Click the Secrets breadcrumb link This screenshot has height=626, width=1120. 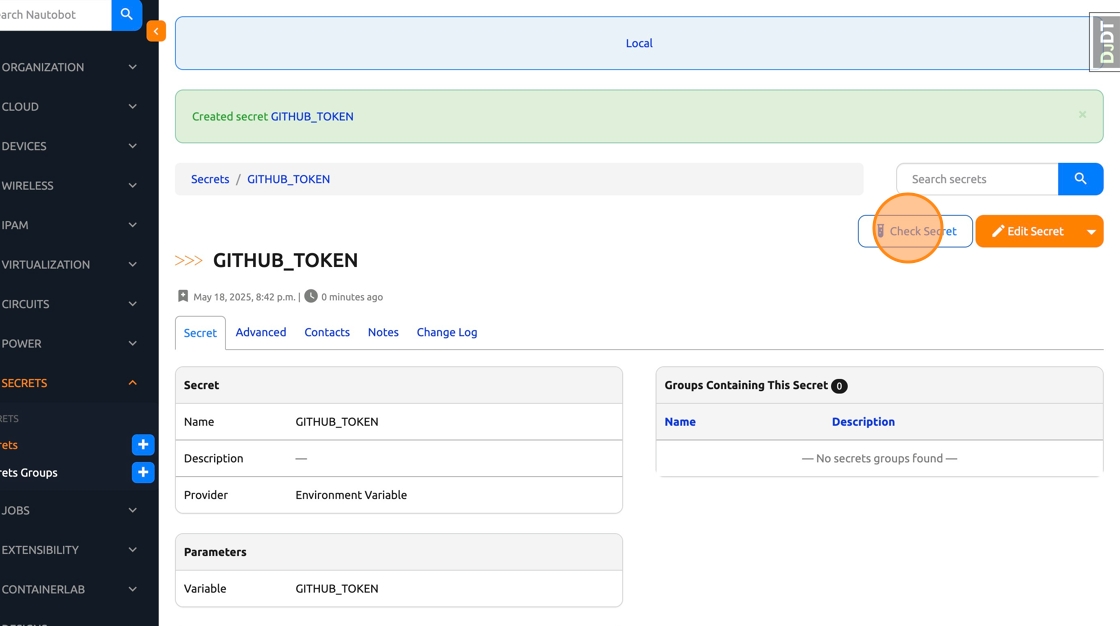(x=210, y=179)
